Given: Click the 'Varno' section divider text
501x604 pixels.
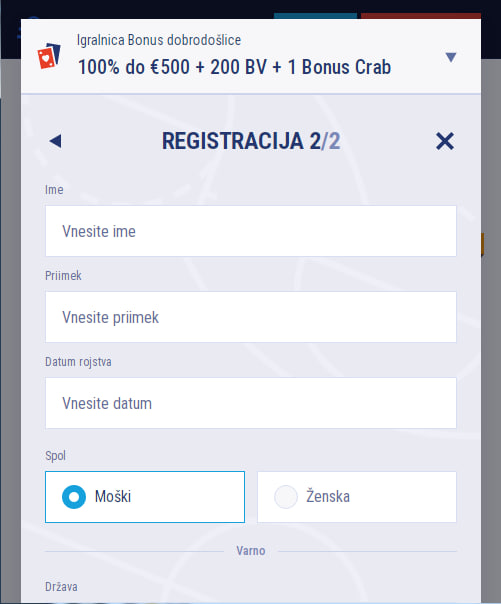Looking at the screenshot, I should pos(251,551).
